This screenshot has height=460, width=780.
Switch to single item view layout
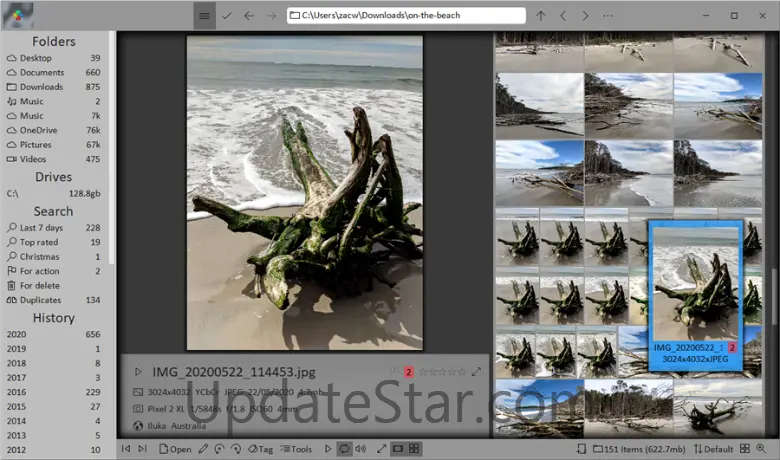[x=398, y=449]
